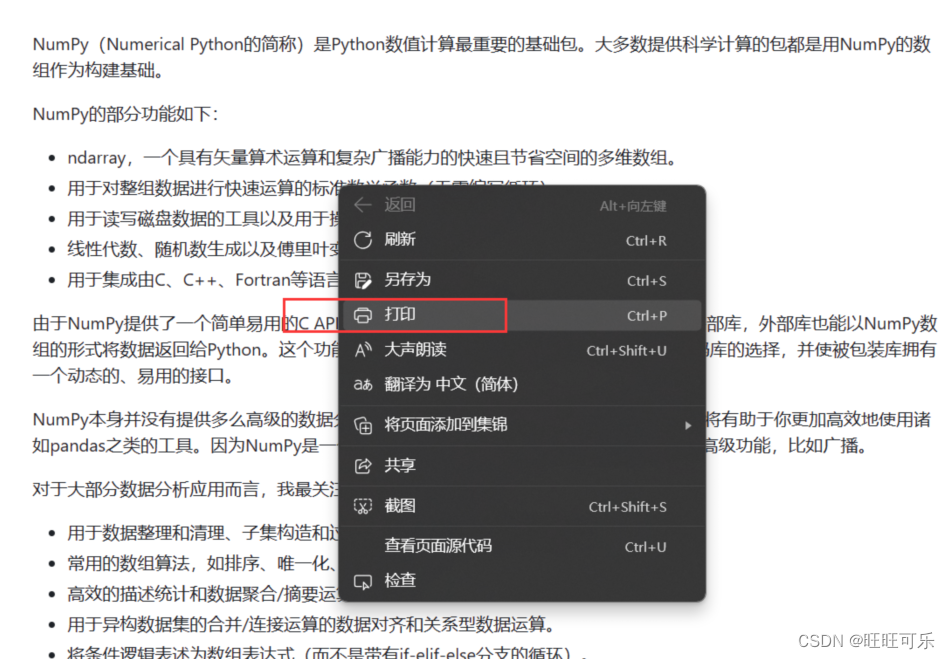Select 检查 in the context menu

click(x=522, y=581)
